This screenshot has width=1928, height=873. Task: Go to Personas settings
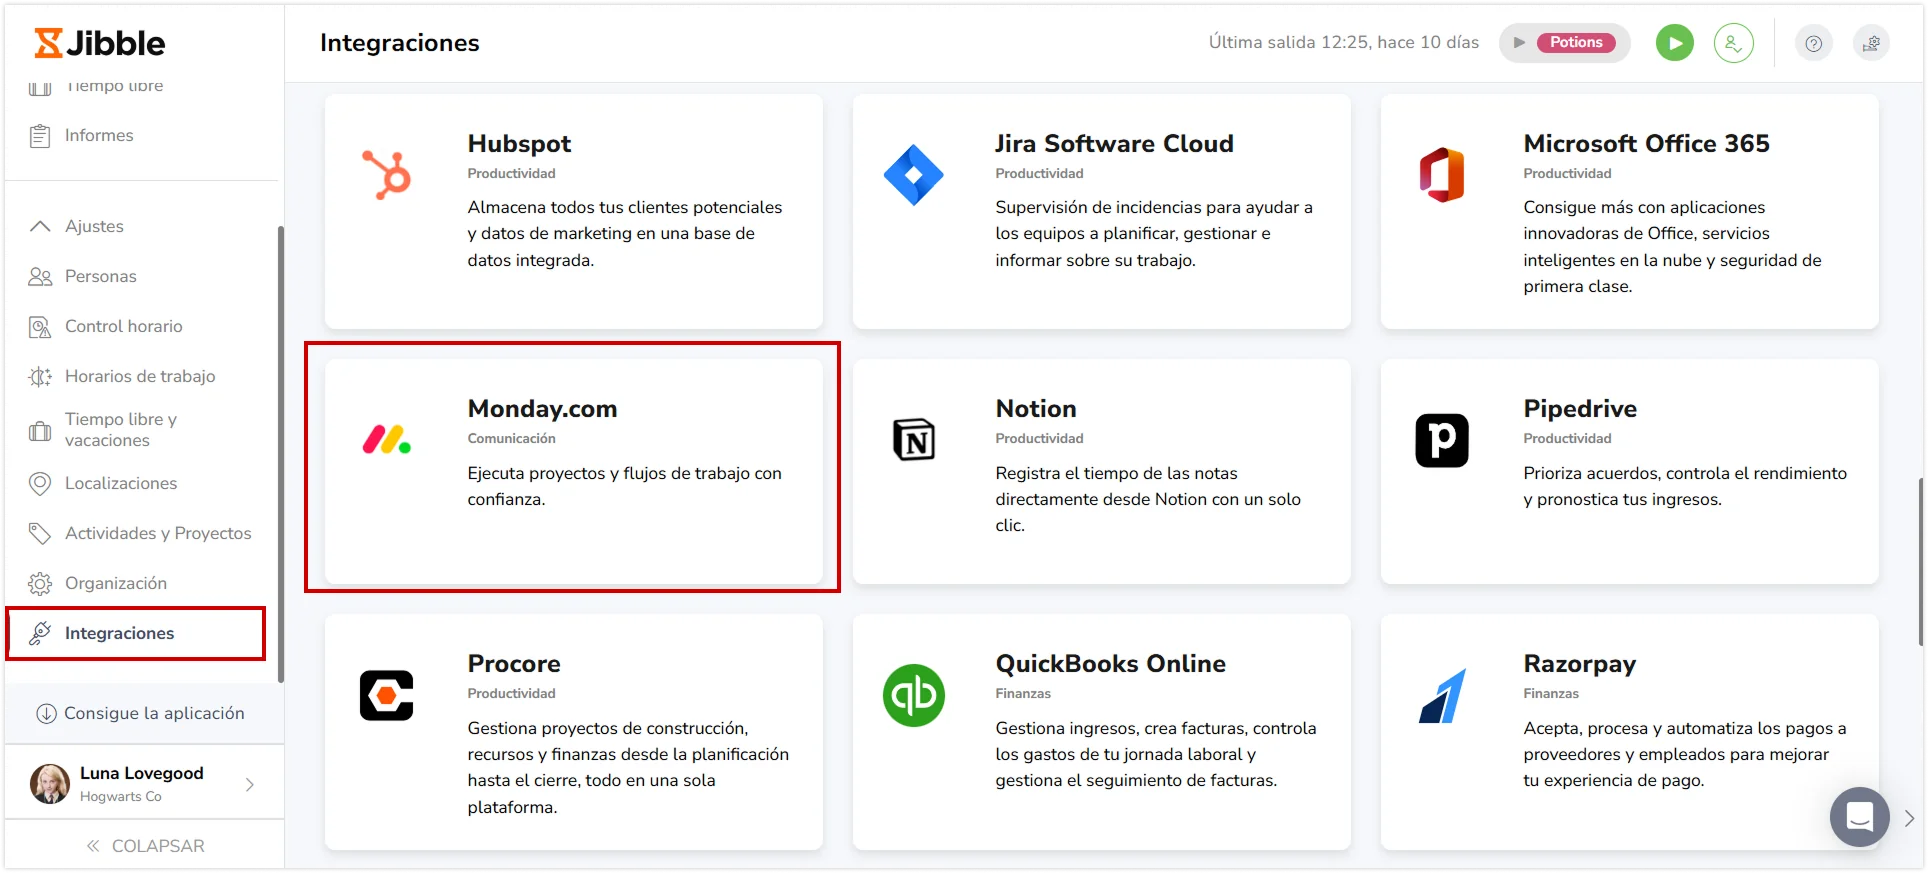[101, 277]
